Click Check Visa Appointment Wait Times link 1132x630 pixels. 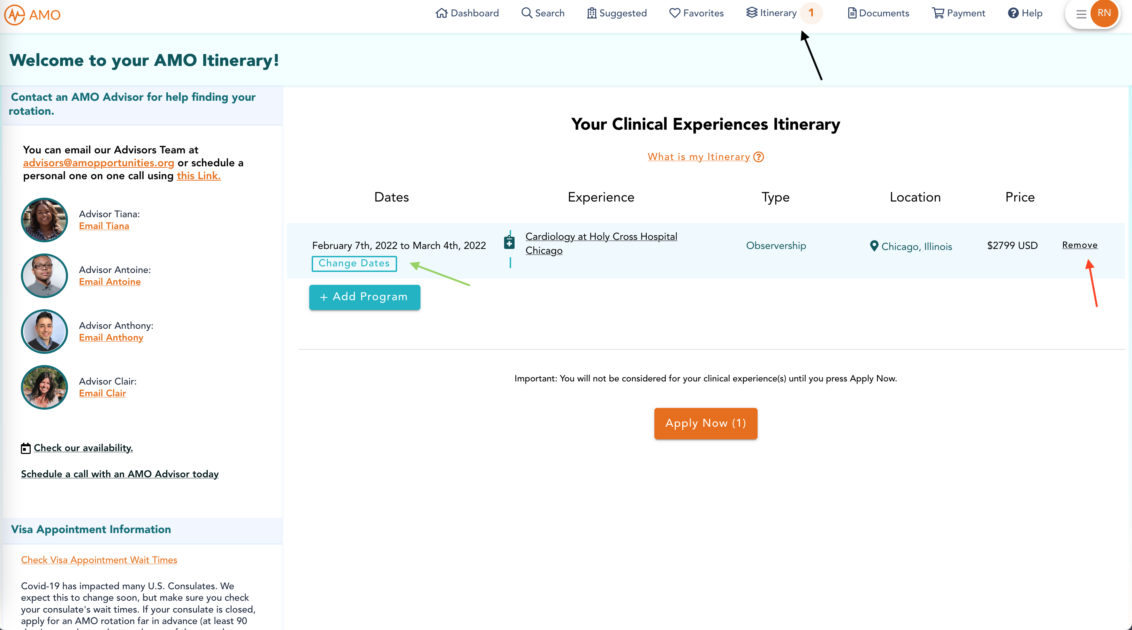coord(99,560)
